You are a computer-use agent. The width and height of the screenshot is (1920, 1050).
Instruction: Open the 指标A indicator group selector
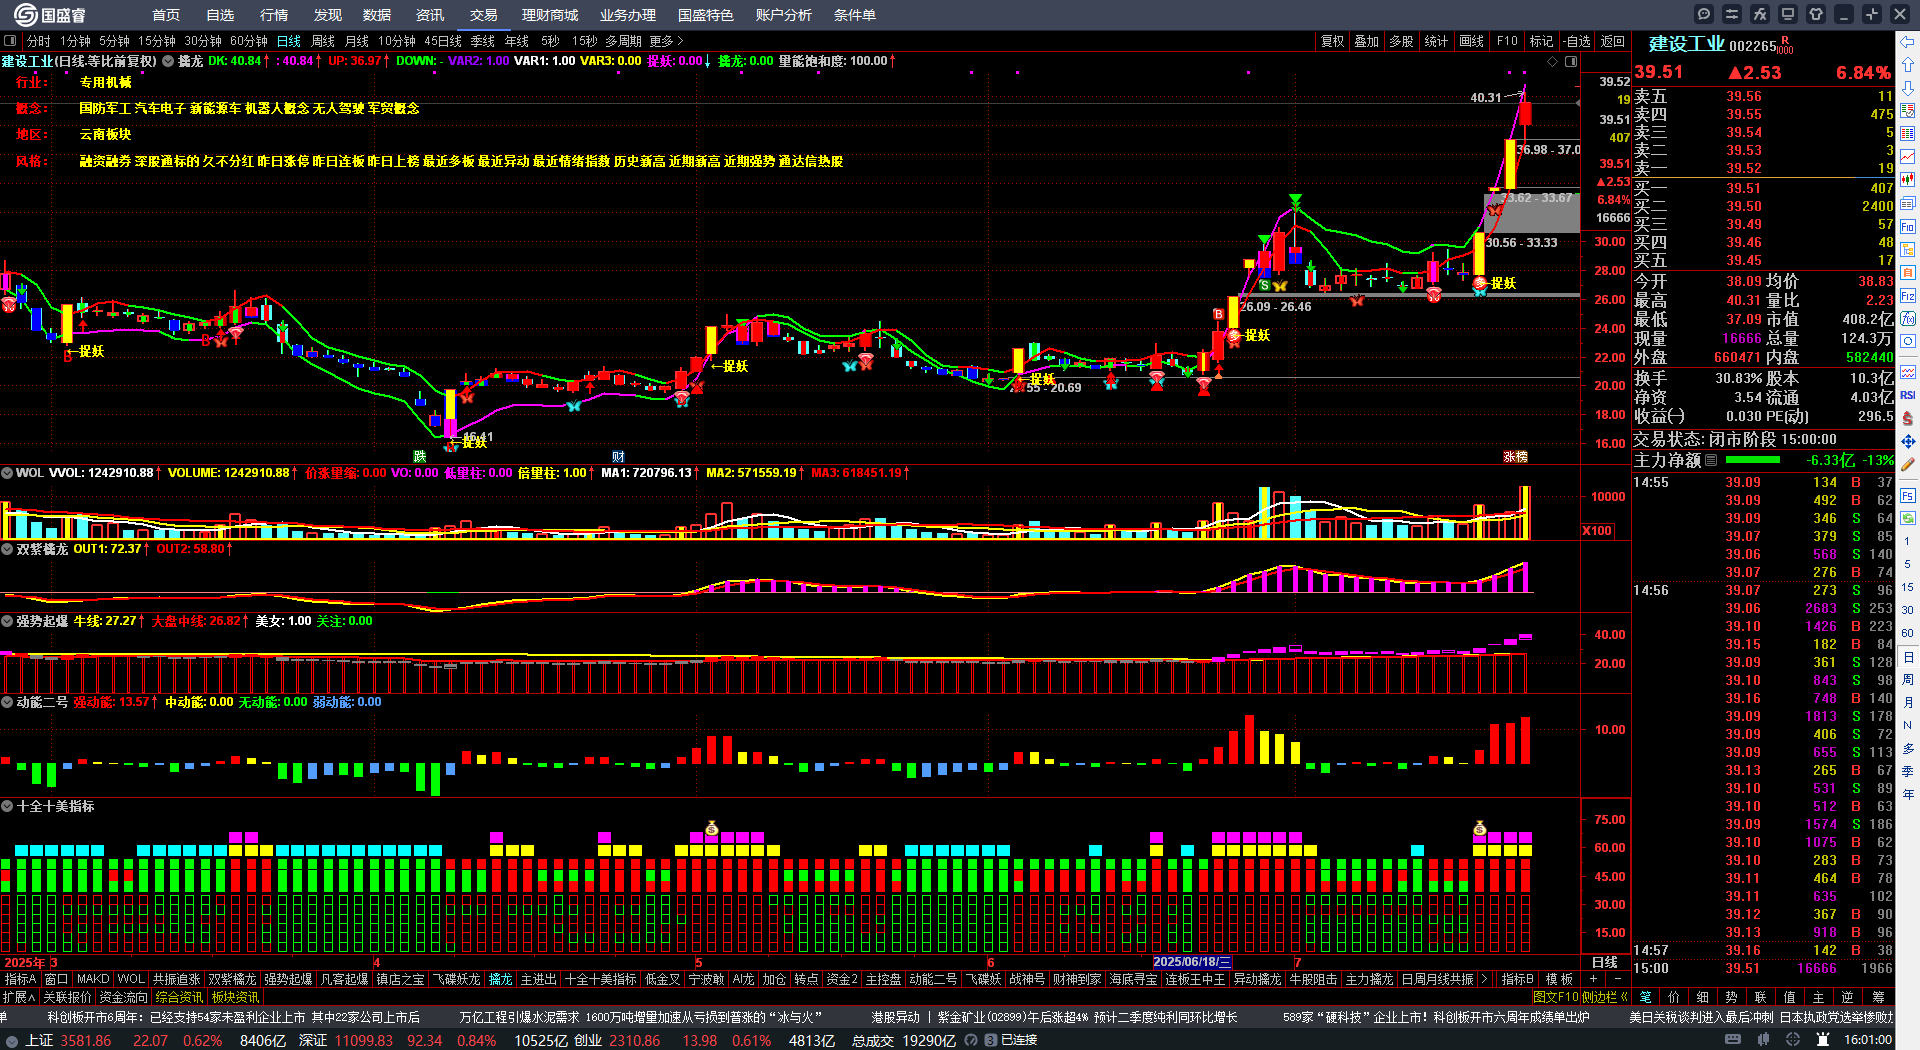click(20, 979)
